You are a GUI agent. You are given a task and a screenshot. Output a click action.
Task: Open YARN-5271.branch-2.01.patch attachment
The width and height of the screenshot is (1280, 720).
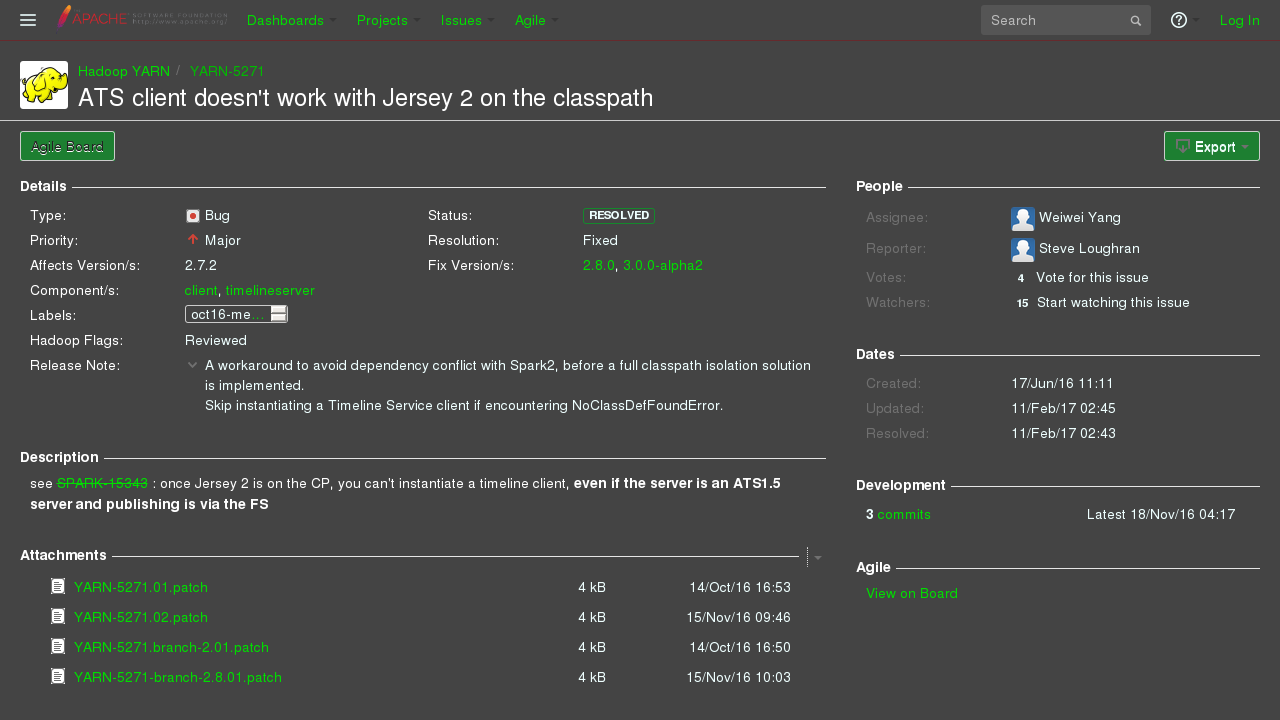171,647
